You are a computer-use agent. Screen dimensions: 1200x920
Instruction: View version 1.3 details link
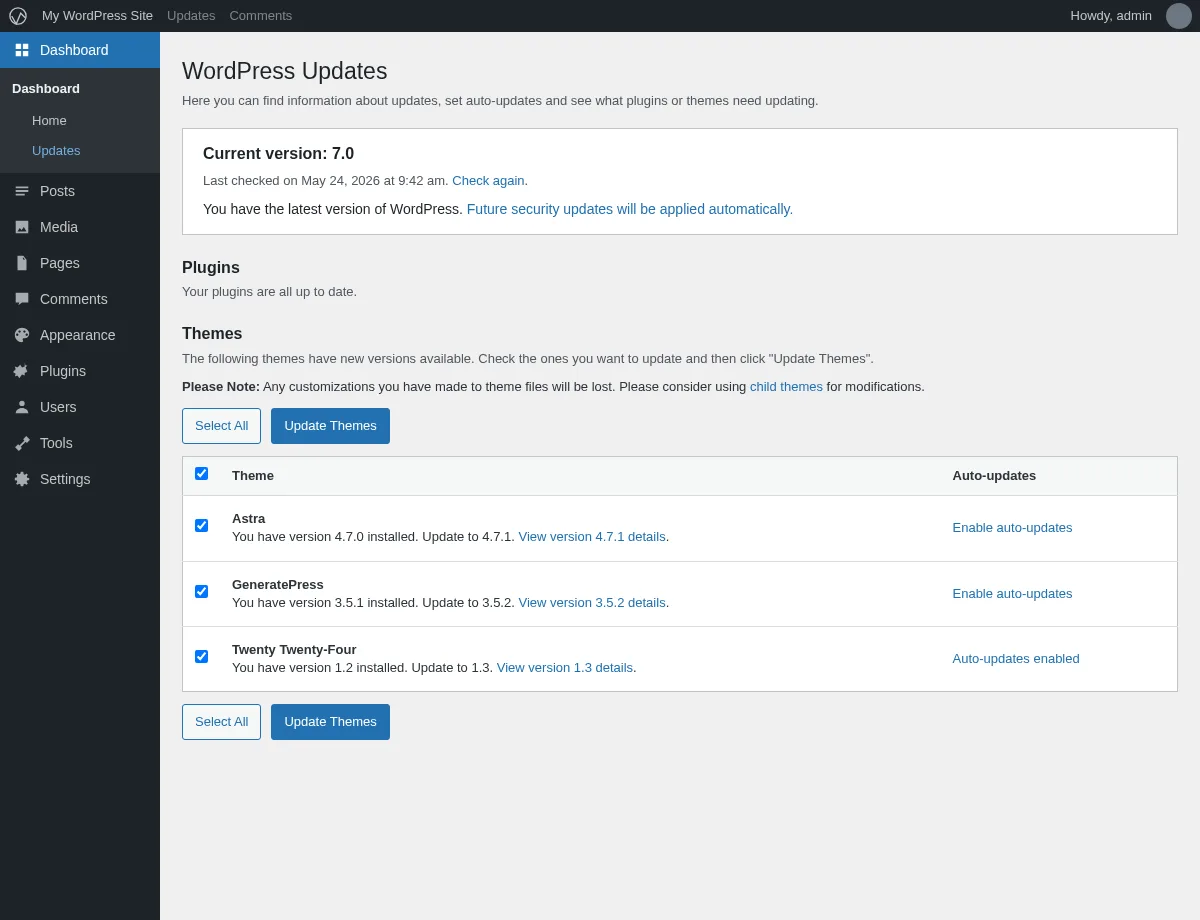point(565,668)
